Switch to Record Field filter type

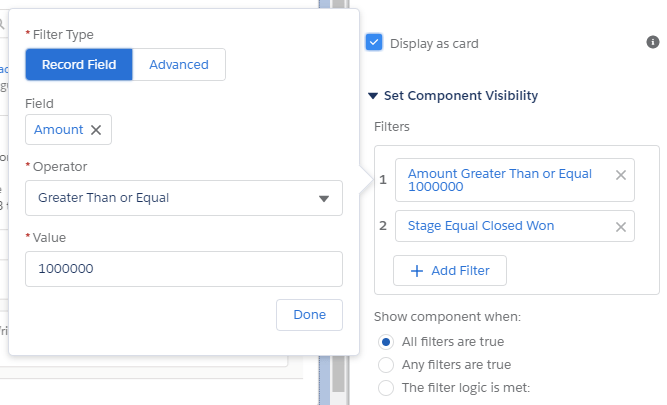point(79,65)
